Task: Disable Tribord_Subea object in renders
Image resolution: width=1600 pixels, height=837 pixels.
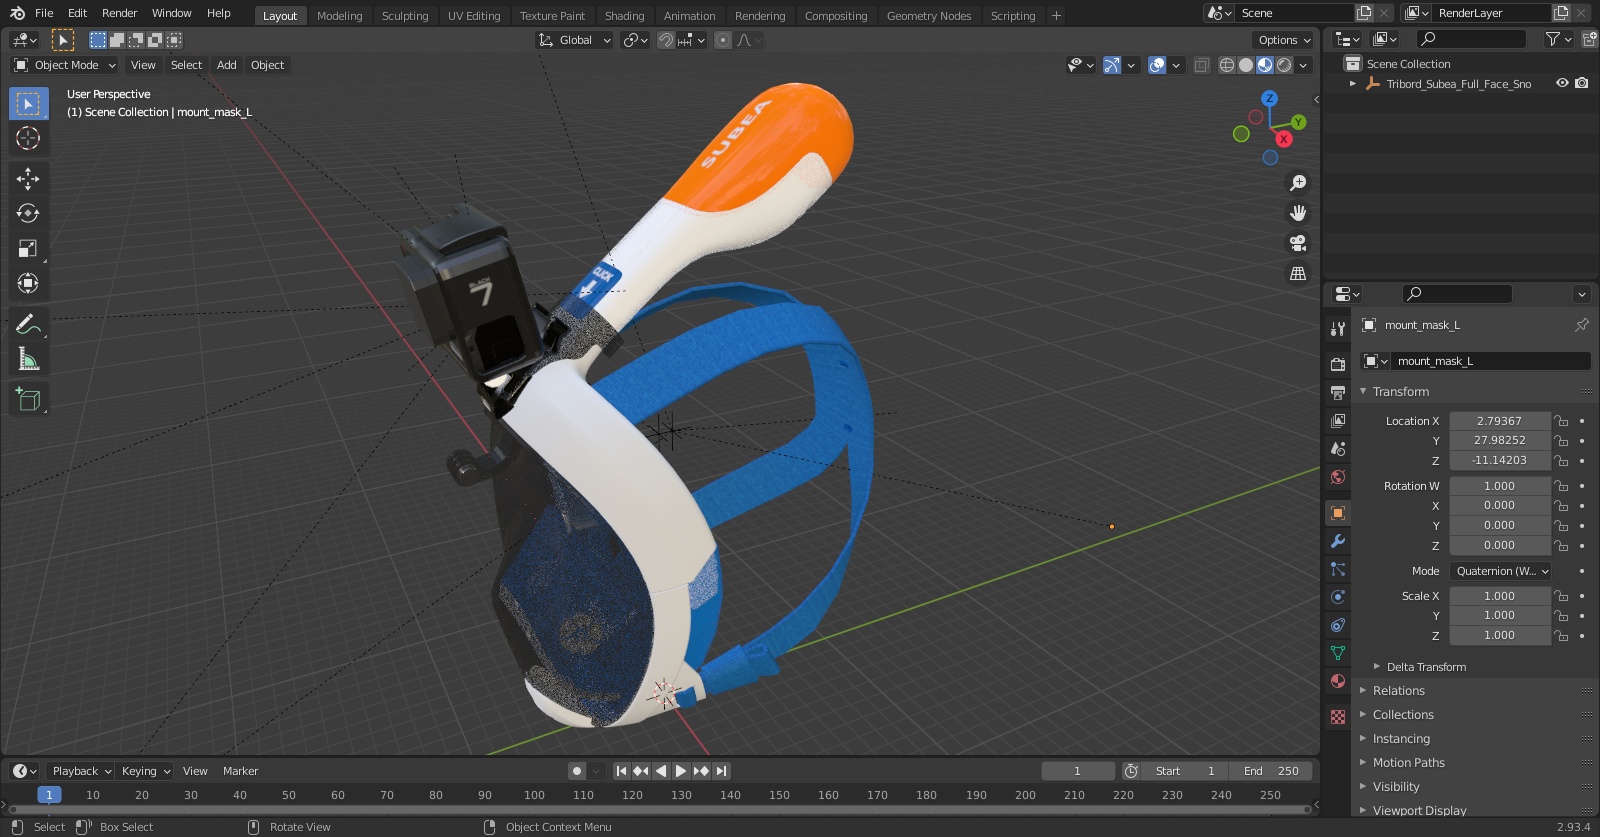Action: click(x=1581, y=83)
